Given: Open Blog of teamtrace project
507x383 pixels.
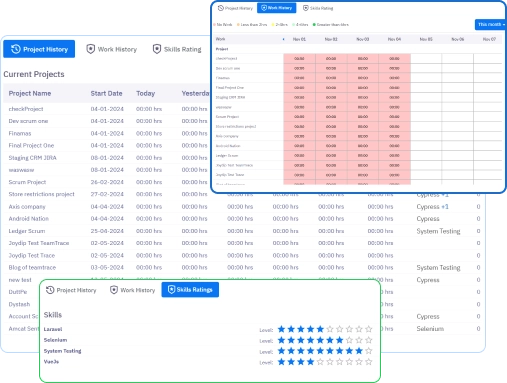Looking at the screenshot, I should 32,267.
